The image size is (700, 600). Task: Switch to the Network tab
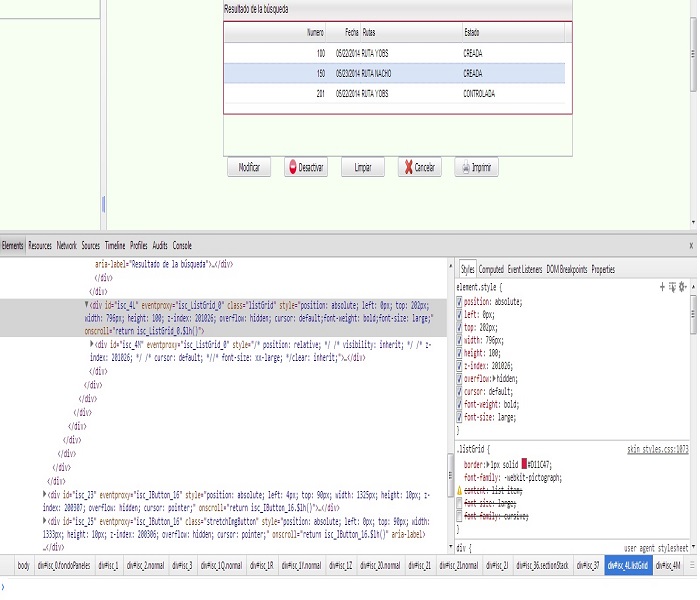click(x=66, y=245)
